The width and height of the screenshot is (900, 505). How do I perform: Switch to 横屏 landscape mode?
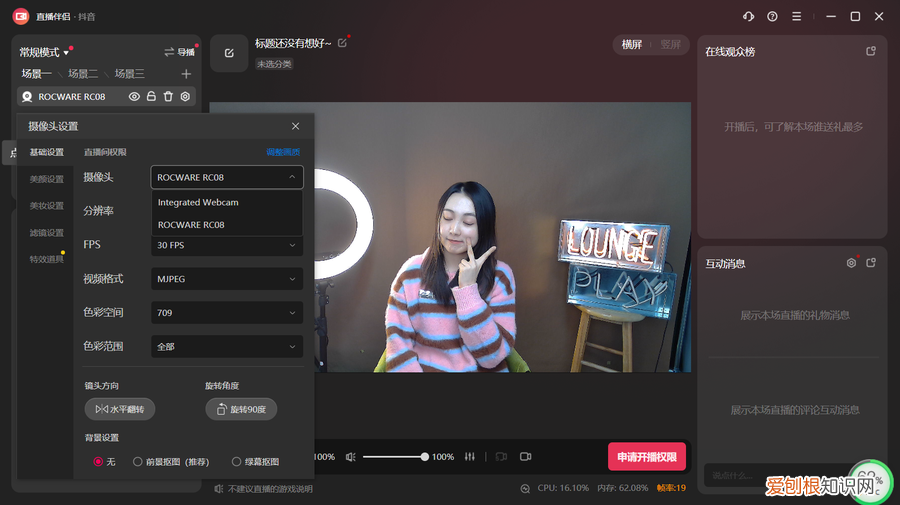(x=631, y=44)
